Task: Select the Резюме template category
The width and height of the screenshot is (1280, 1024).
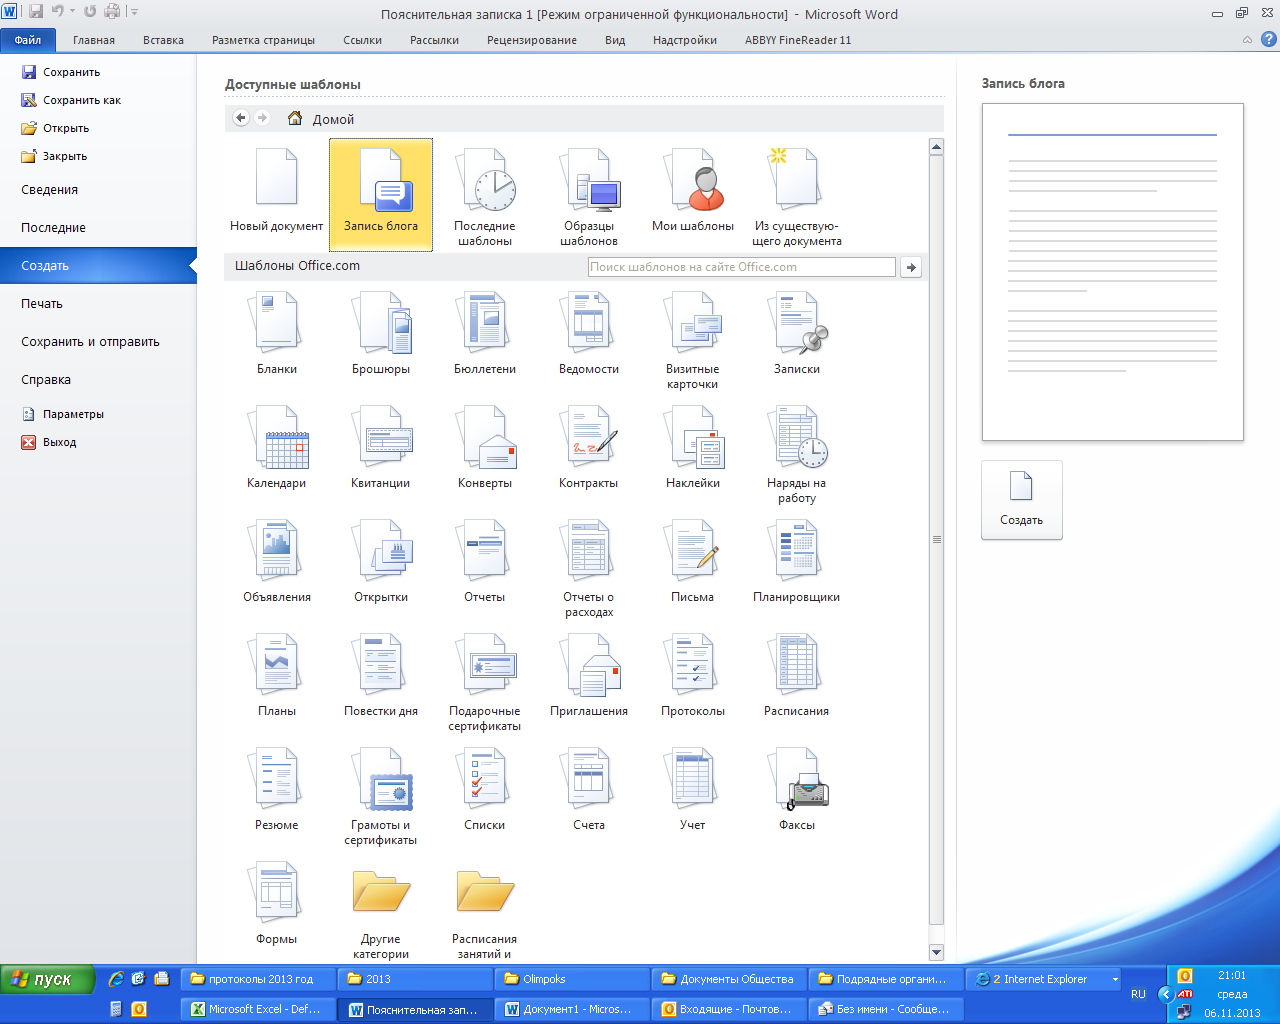Action: coord(277,782)
